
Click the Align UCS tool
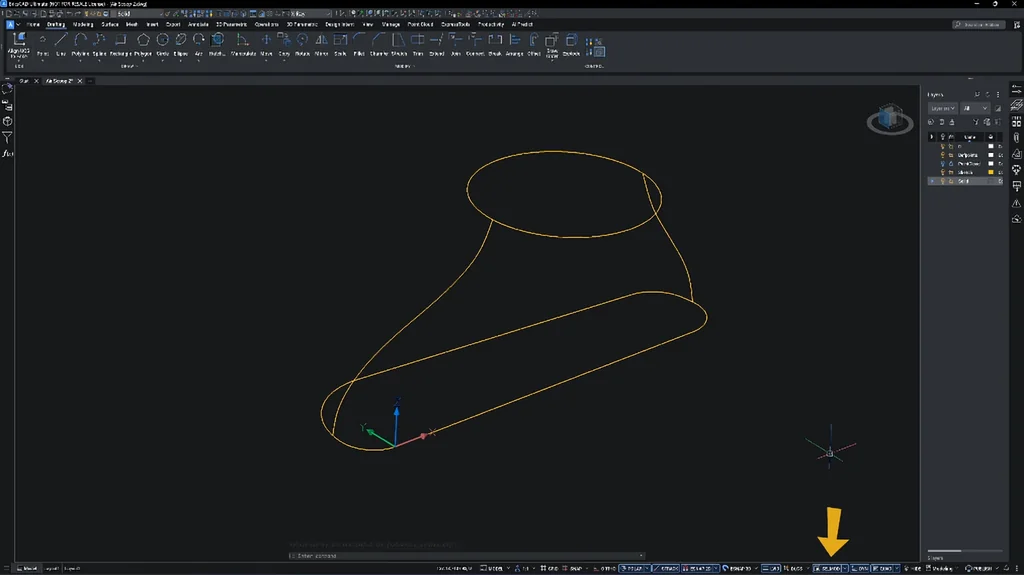[x=19, y=44]
